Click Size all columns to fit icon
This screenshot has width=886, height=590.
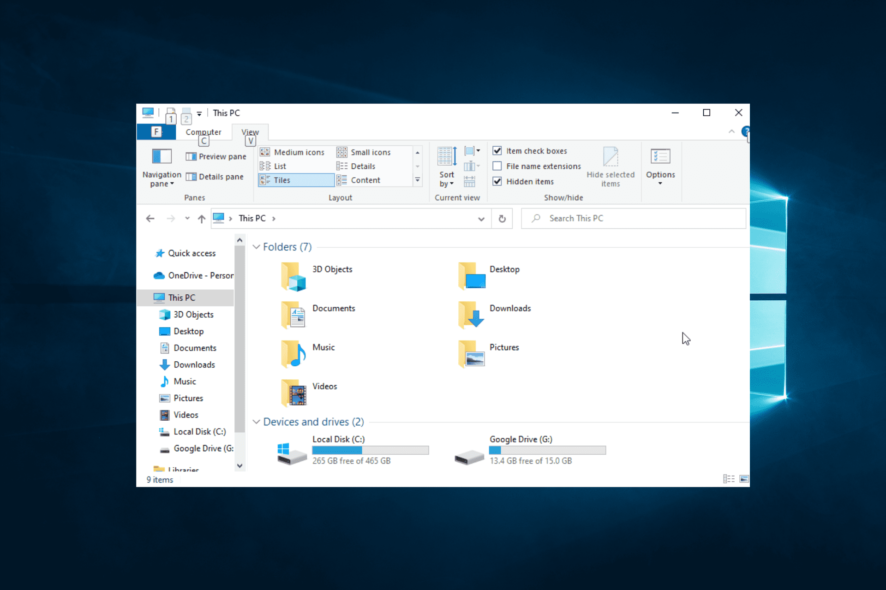coord(470,181)
